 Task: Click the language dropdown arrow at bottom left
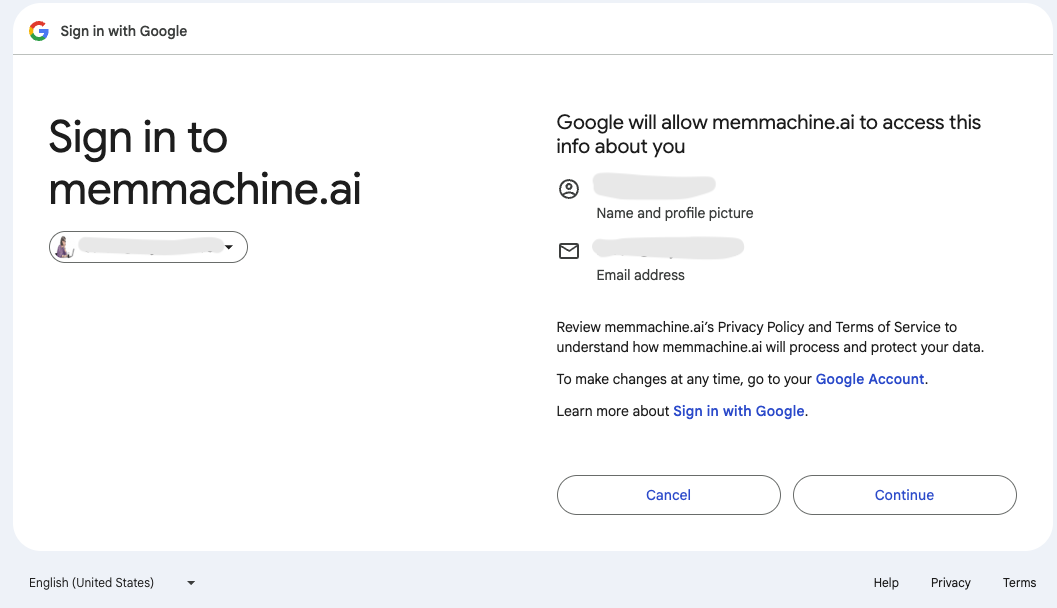point(190,583)
